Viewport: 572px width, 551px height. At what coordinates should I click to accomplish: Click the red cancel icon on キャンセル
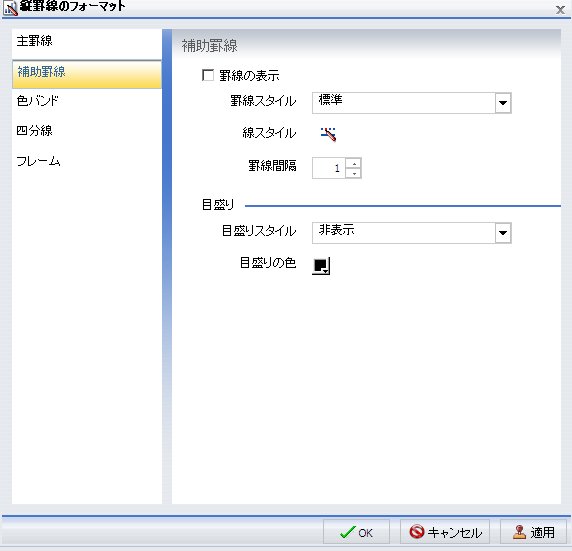[x=416, y=532]
